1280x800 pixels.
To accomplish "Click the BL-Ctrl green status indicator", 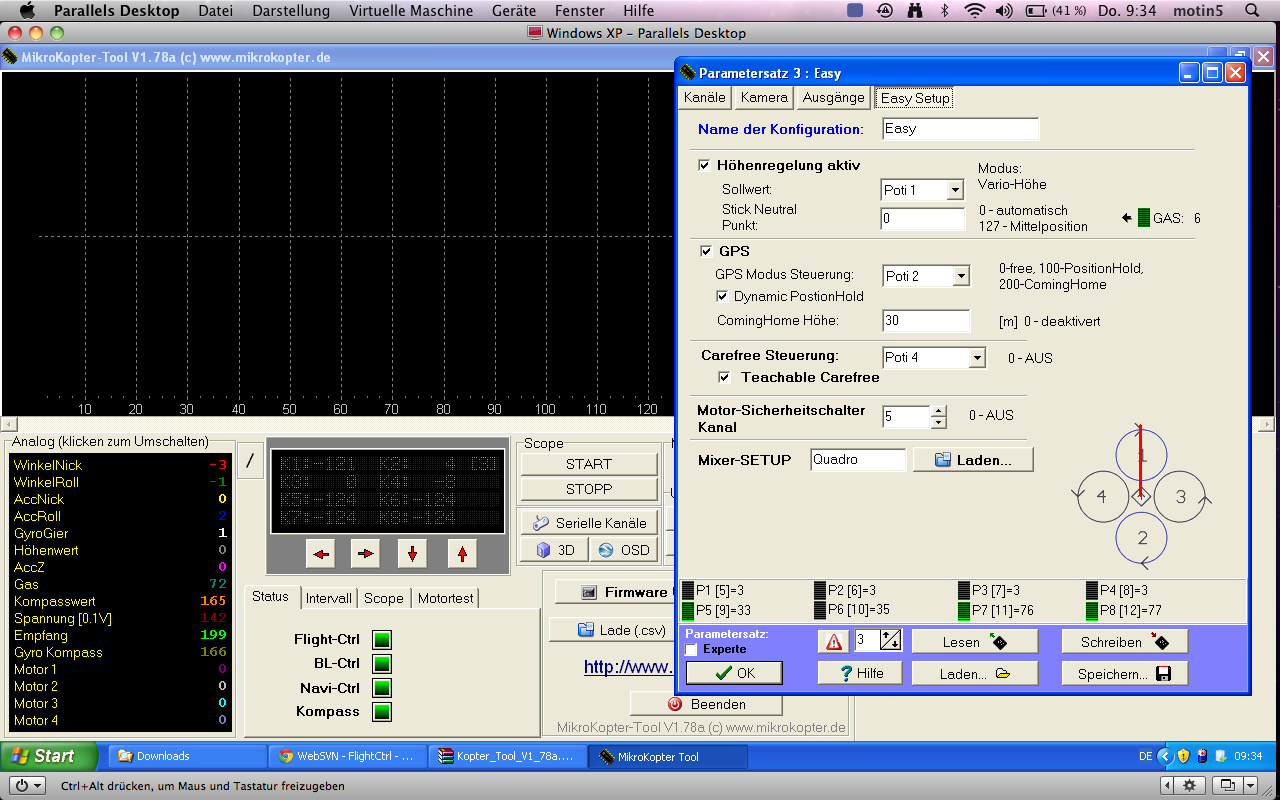I will tap(382, 664).
